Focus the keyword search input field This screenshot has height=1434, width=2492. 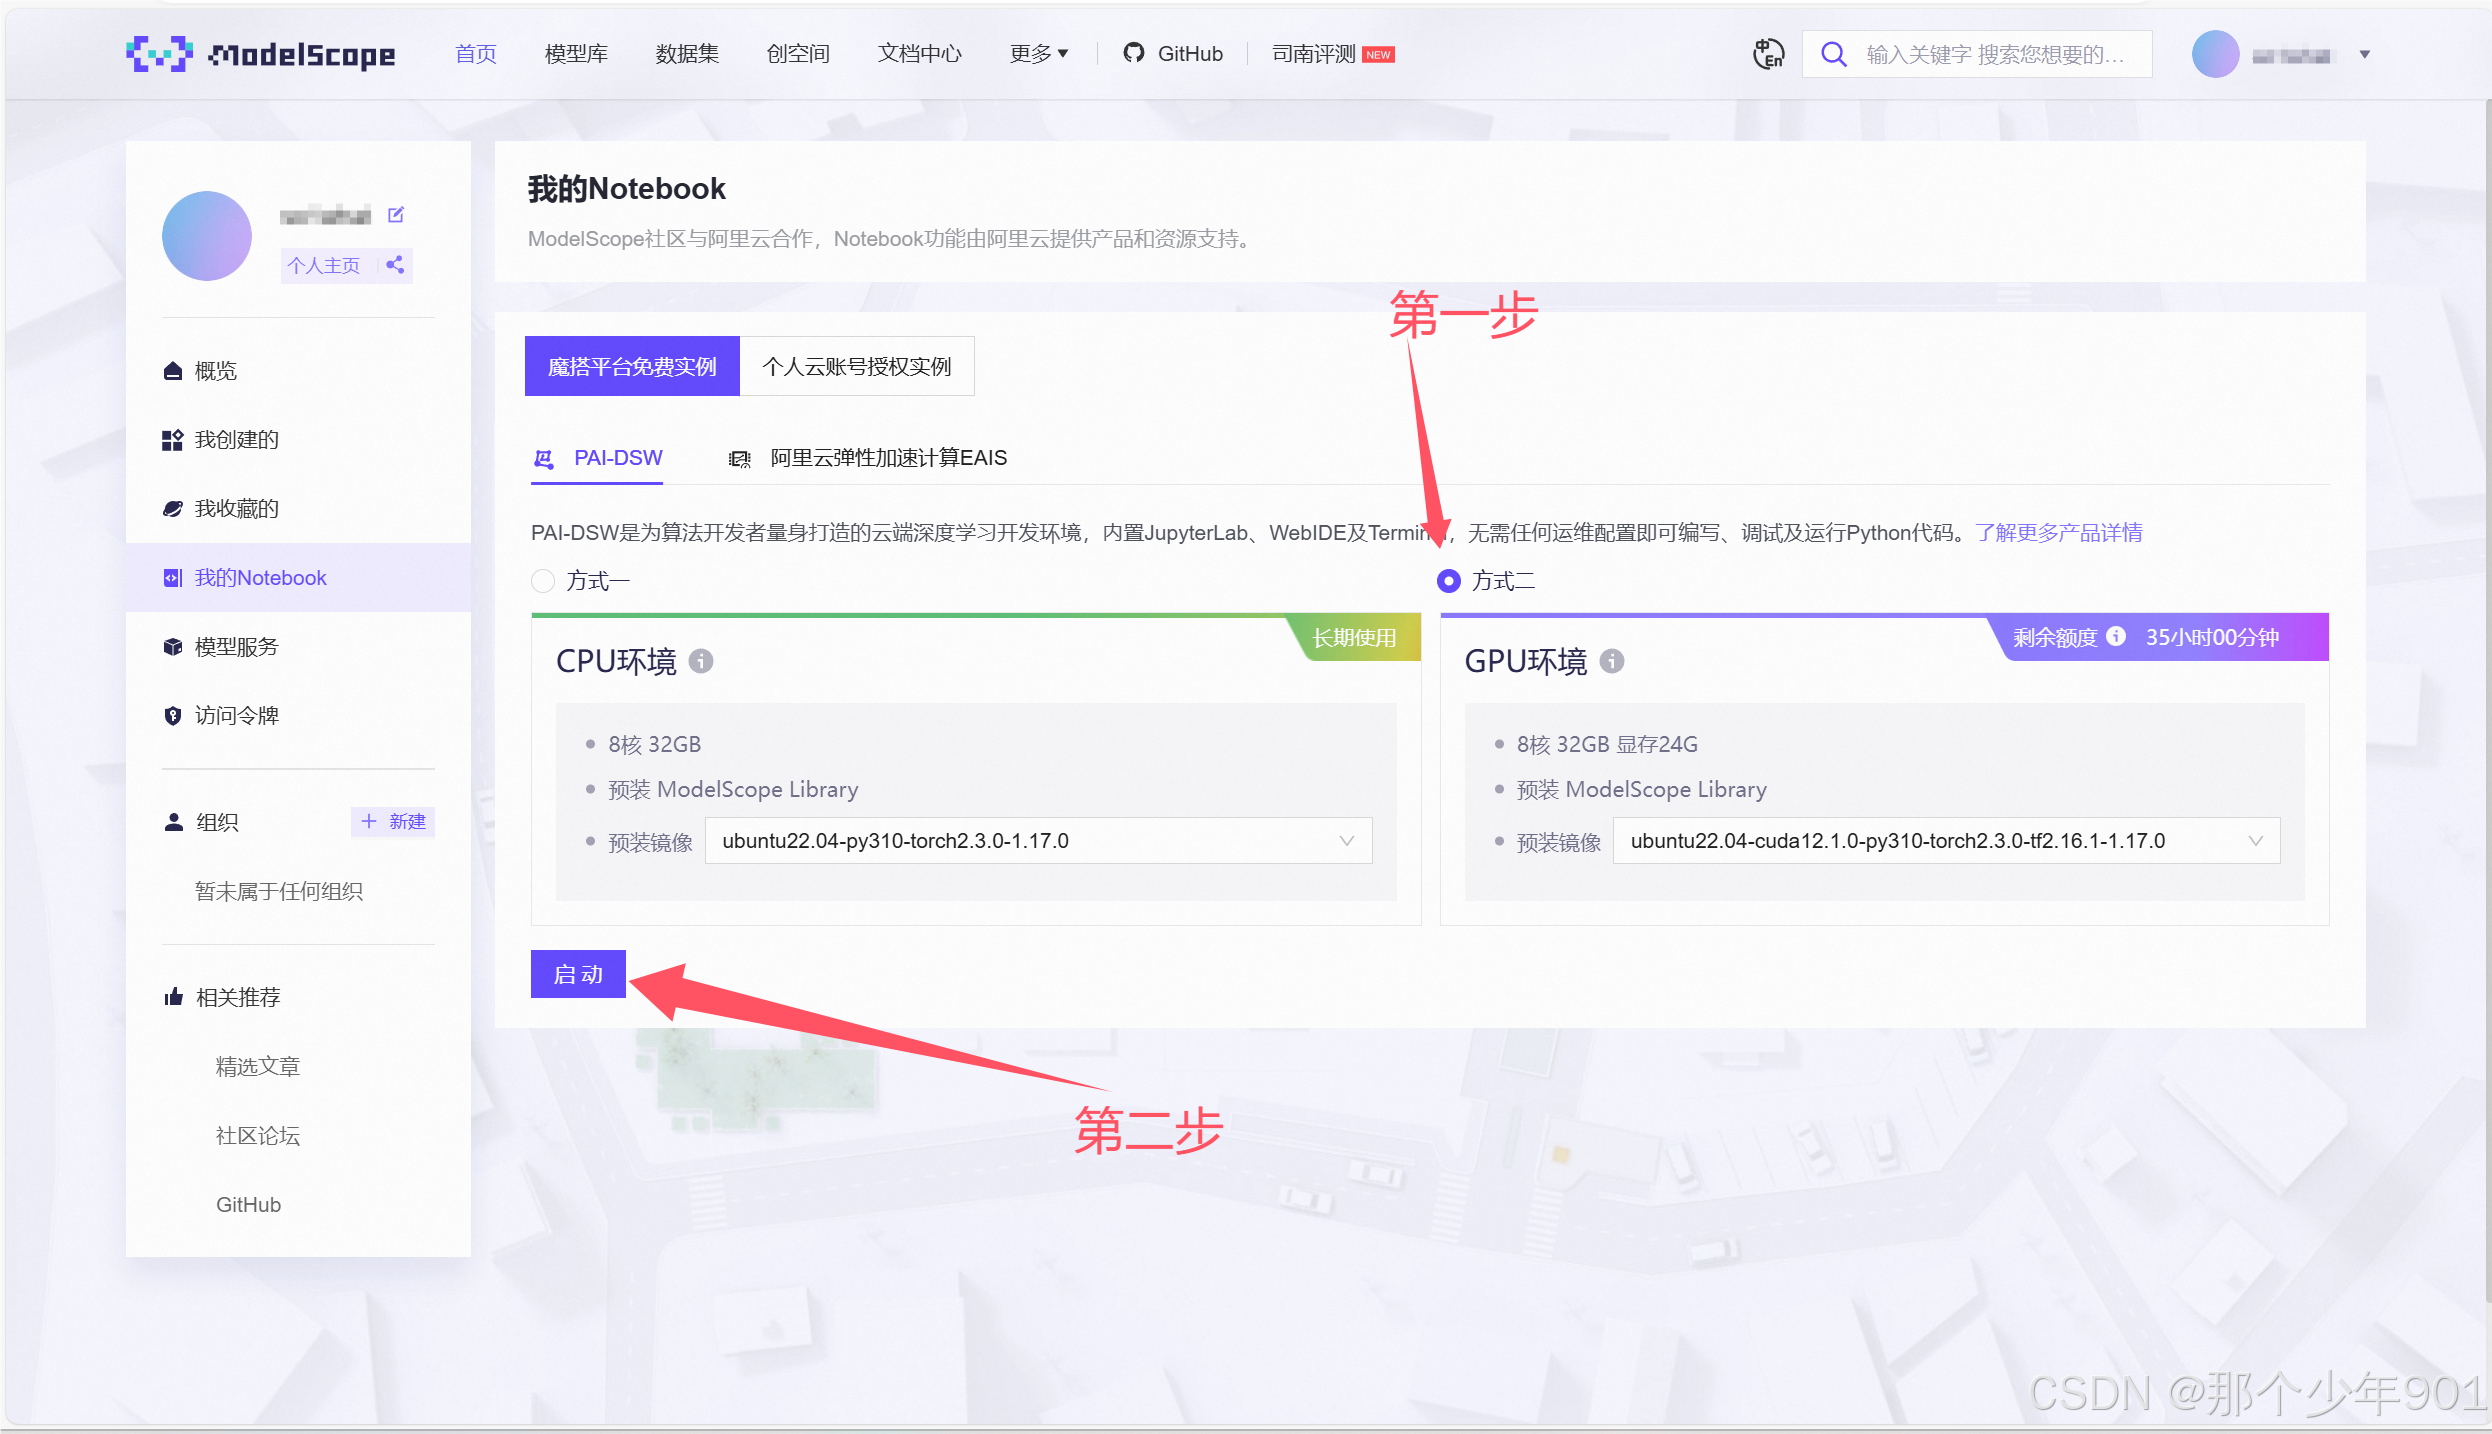point(1995,54)
